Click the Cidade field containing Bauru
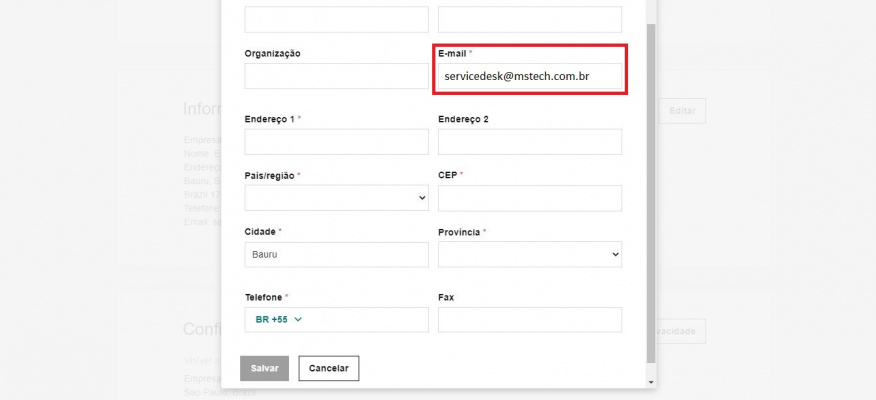Viewport: 876px width, 400px height. coord(336,254)
